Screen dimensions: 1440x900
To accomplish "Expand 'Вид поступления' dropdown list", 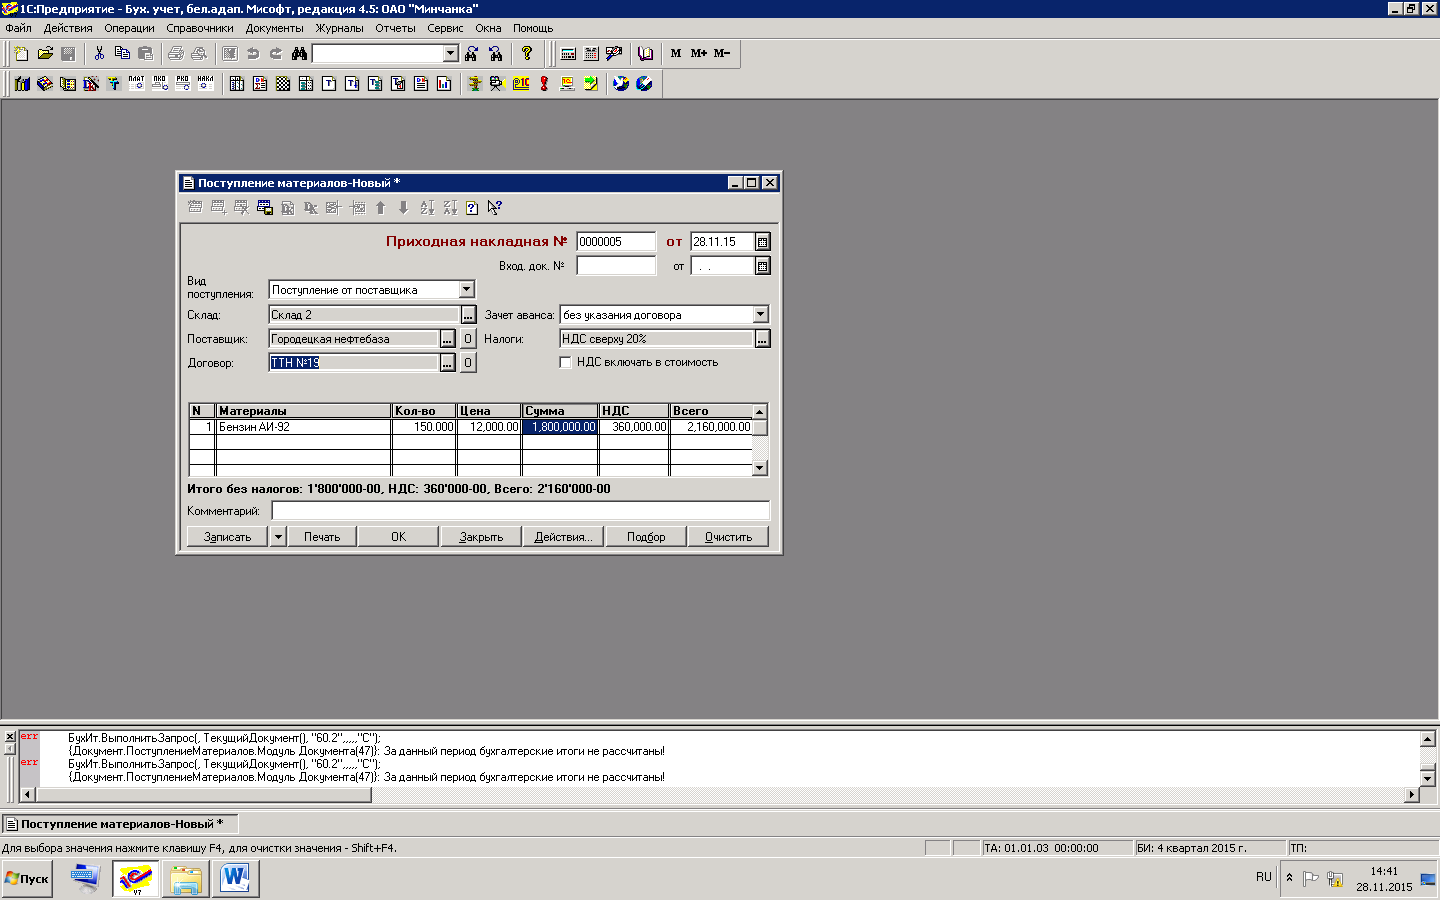I will (467, 289).
